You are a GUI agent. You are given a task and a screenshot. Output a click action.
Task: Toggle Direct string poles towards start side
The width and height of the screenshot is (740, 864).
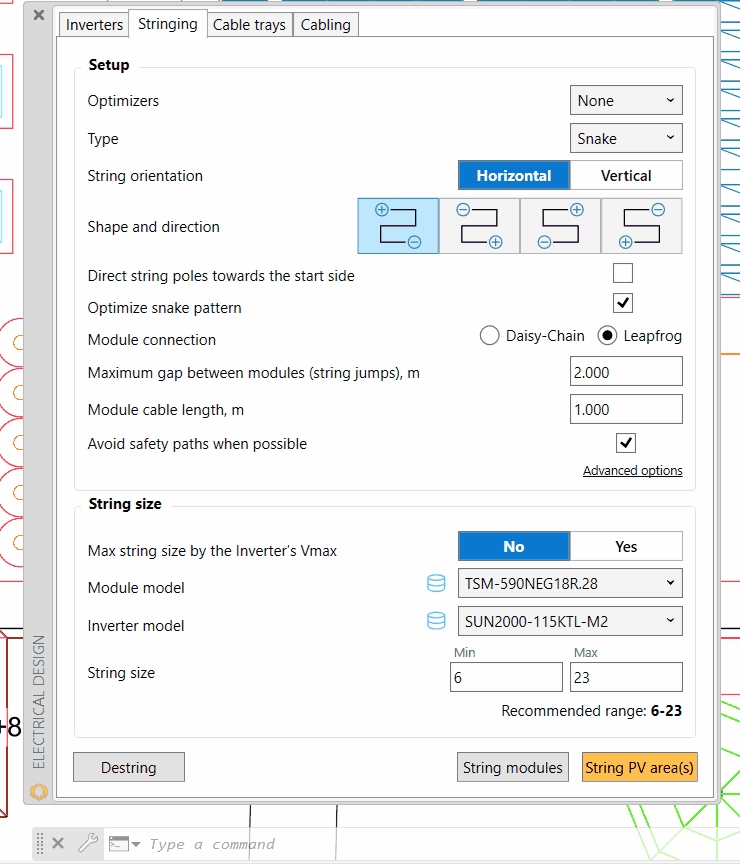point(623,273)
